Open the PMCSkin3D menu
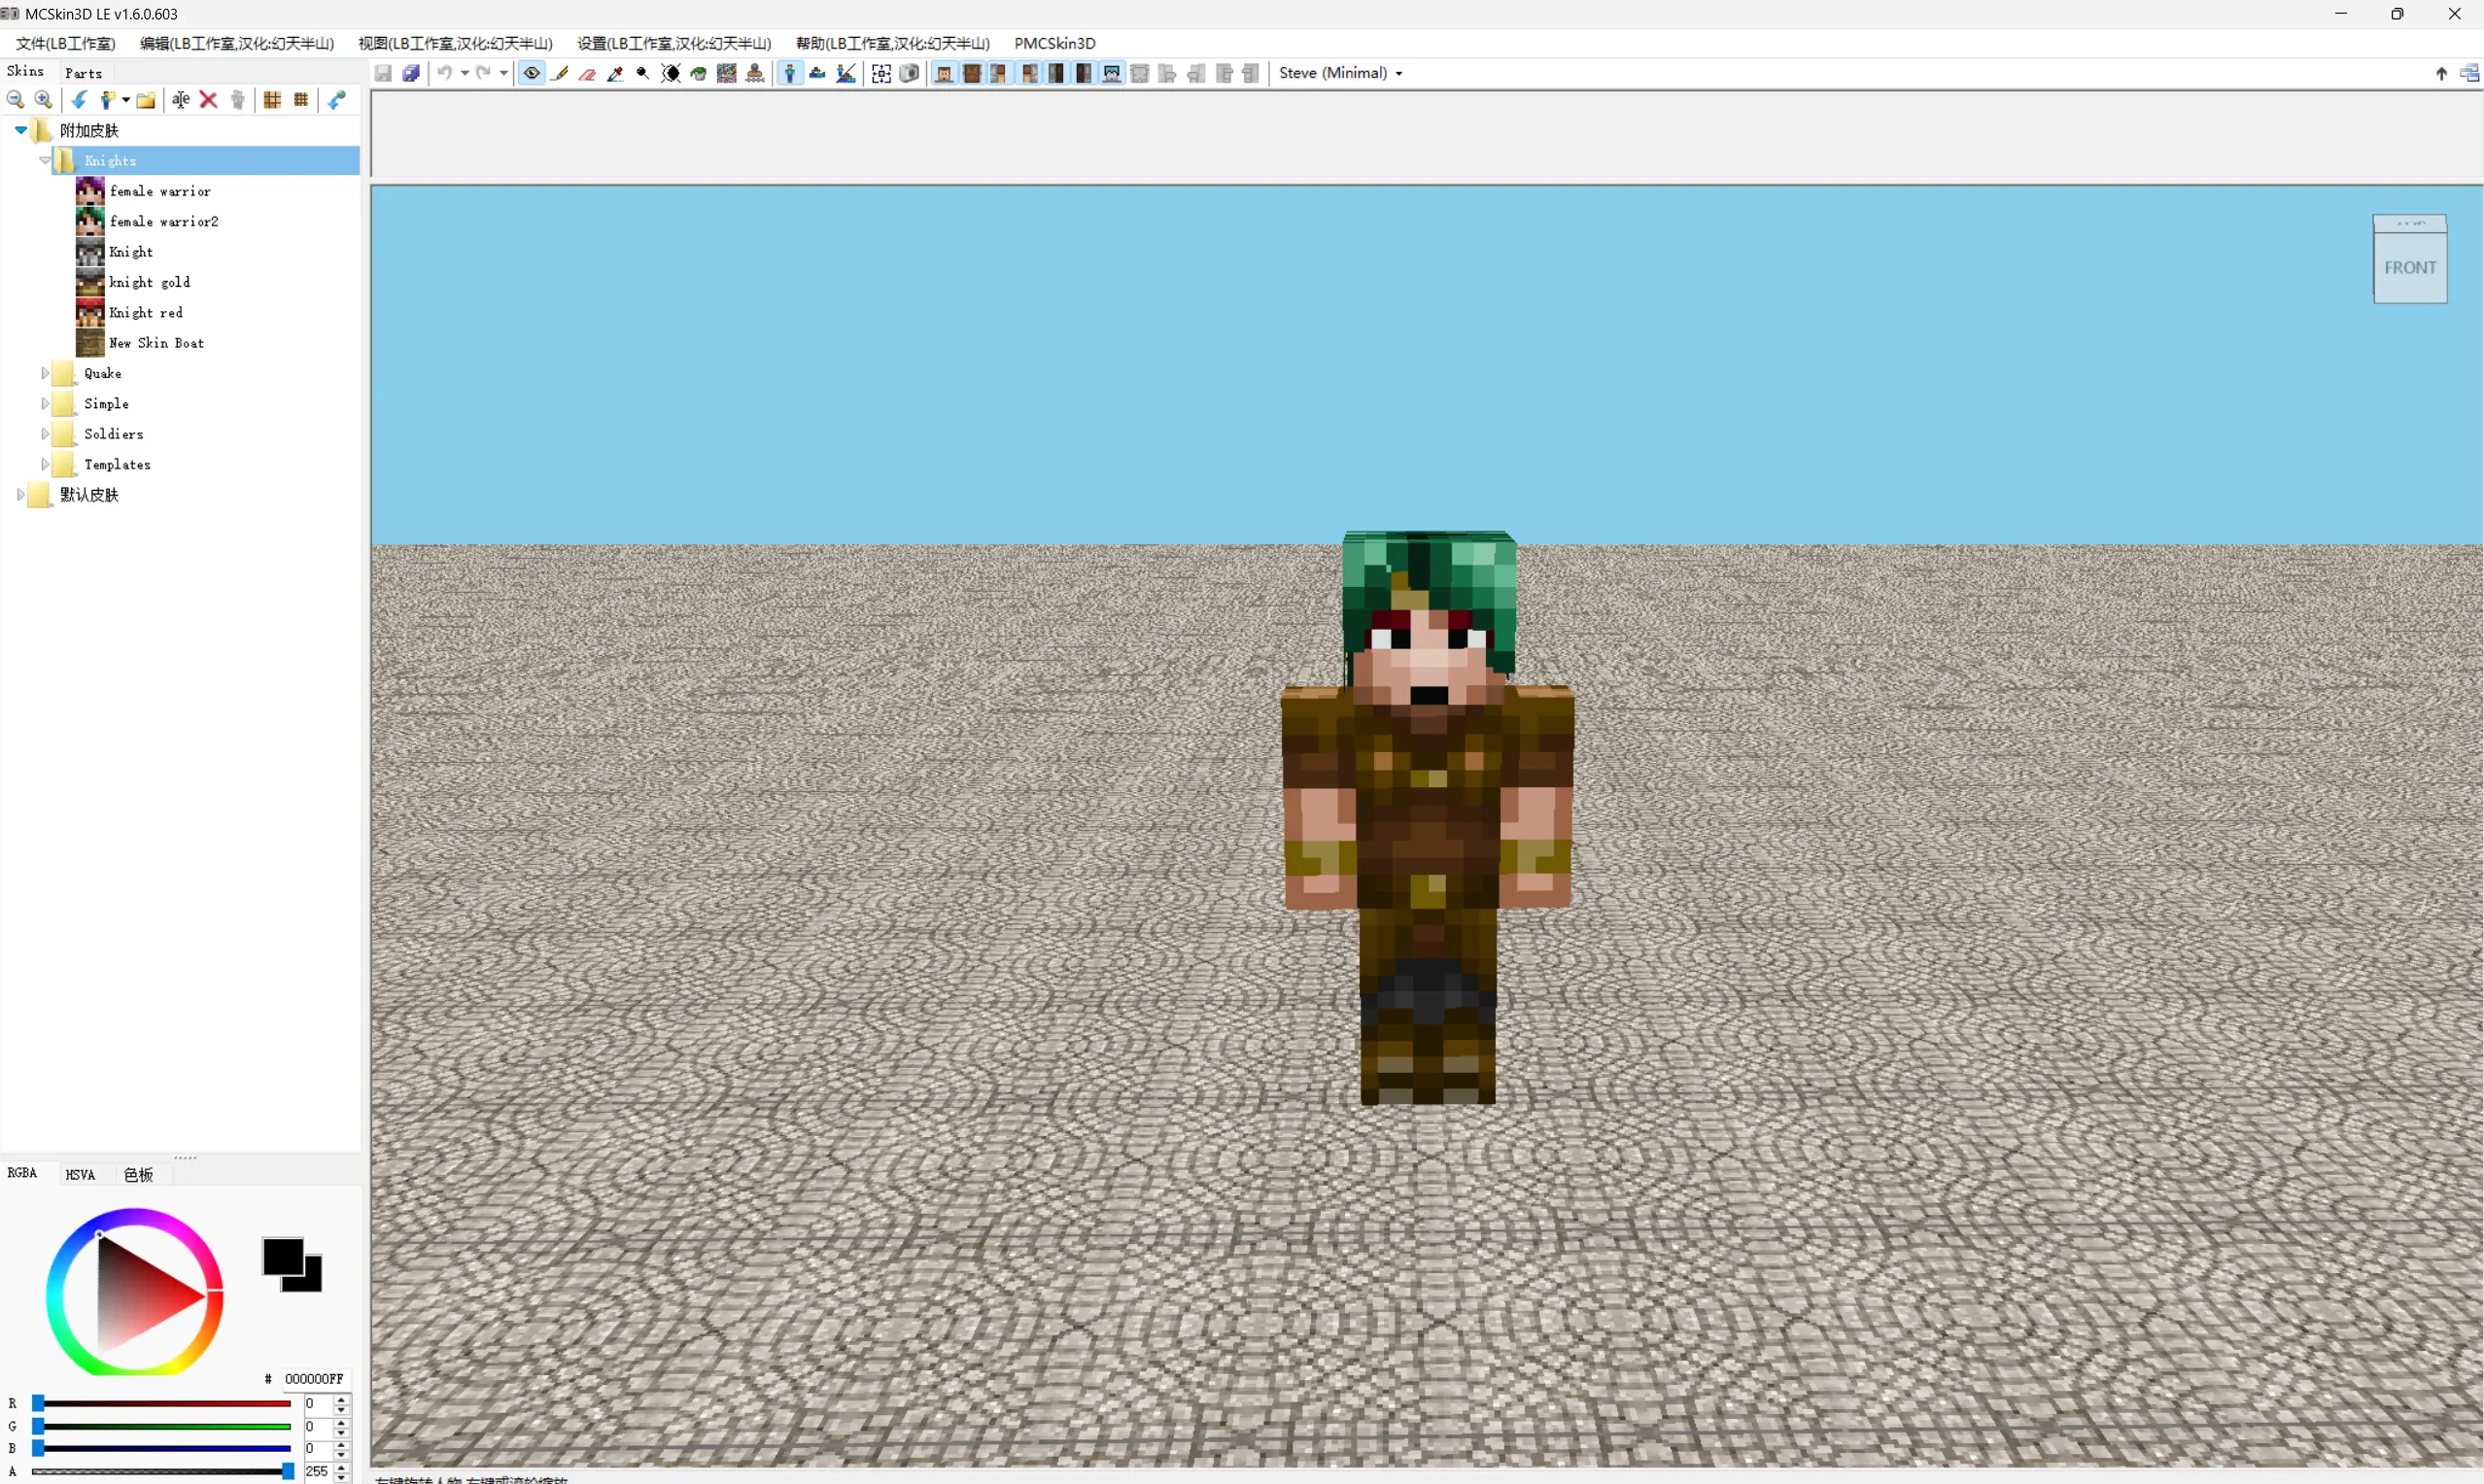Image resolution: width=2484 pixels, height=1484 pixels. point(1055,43)
